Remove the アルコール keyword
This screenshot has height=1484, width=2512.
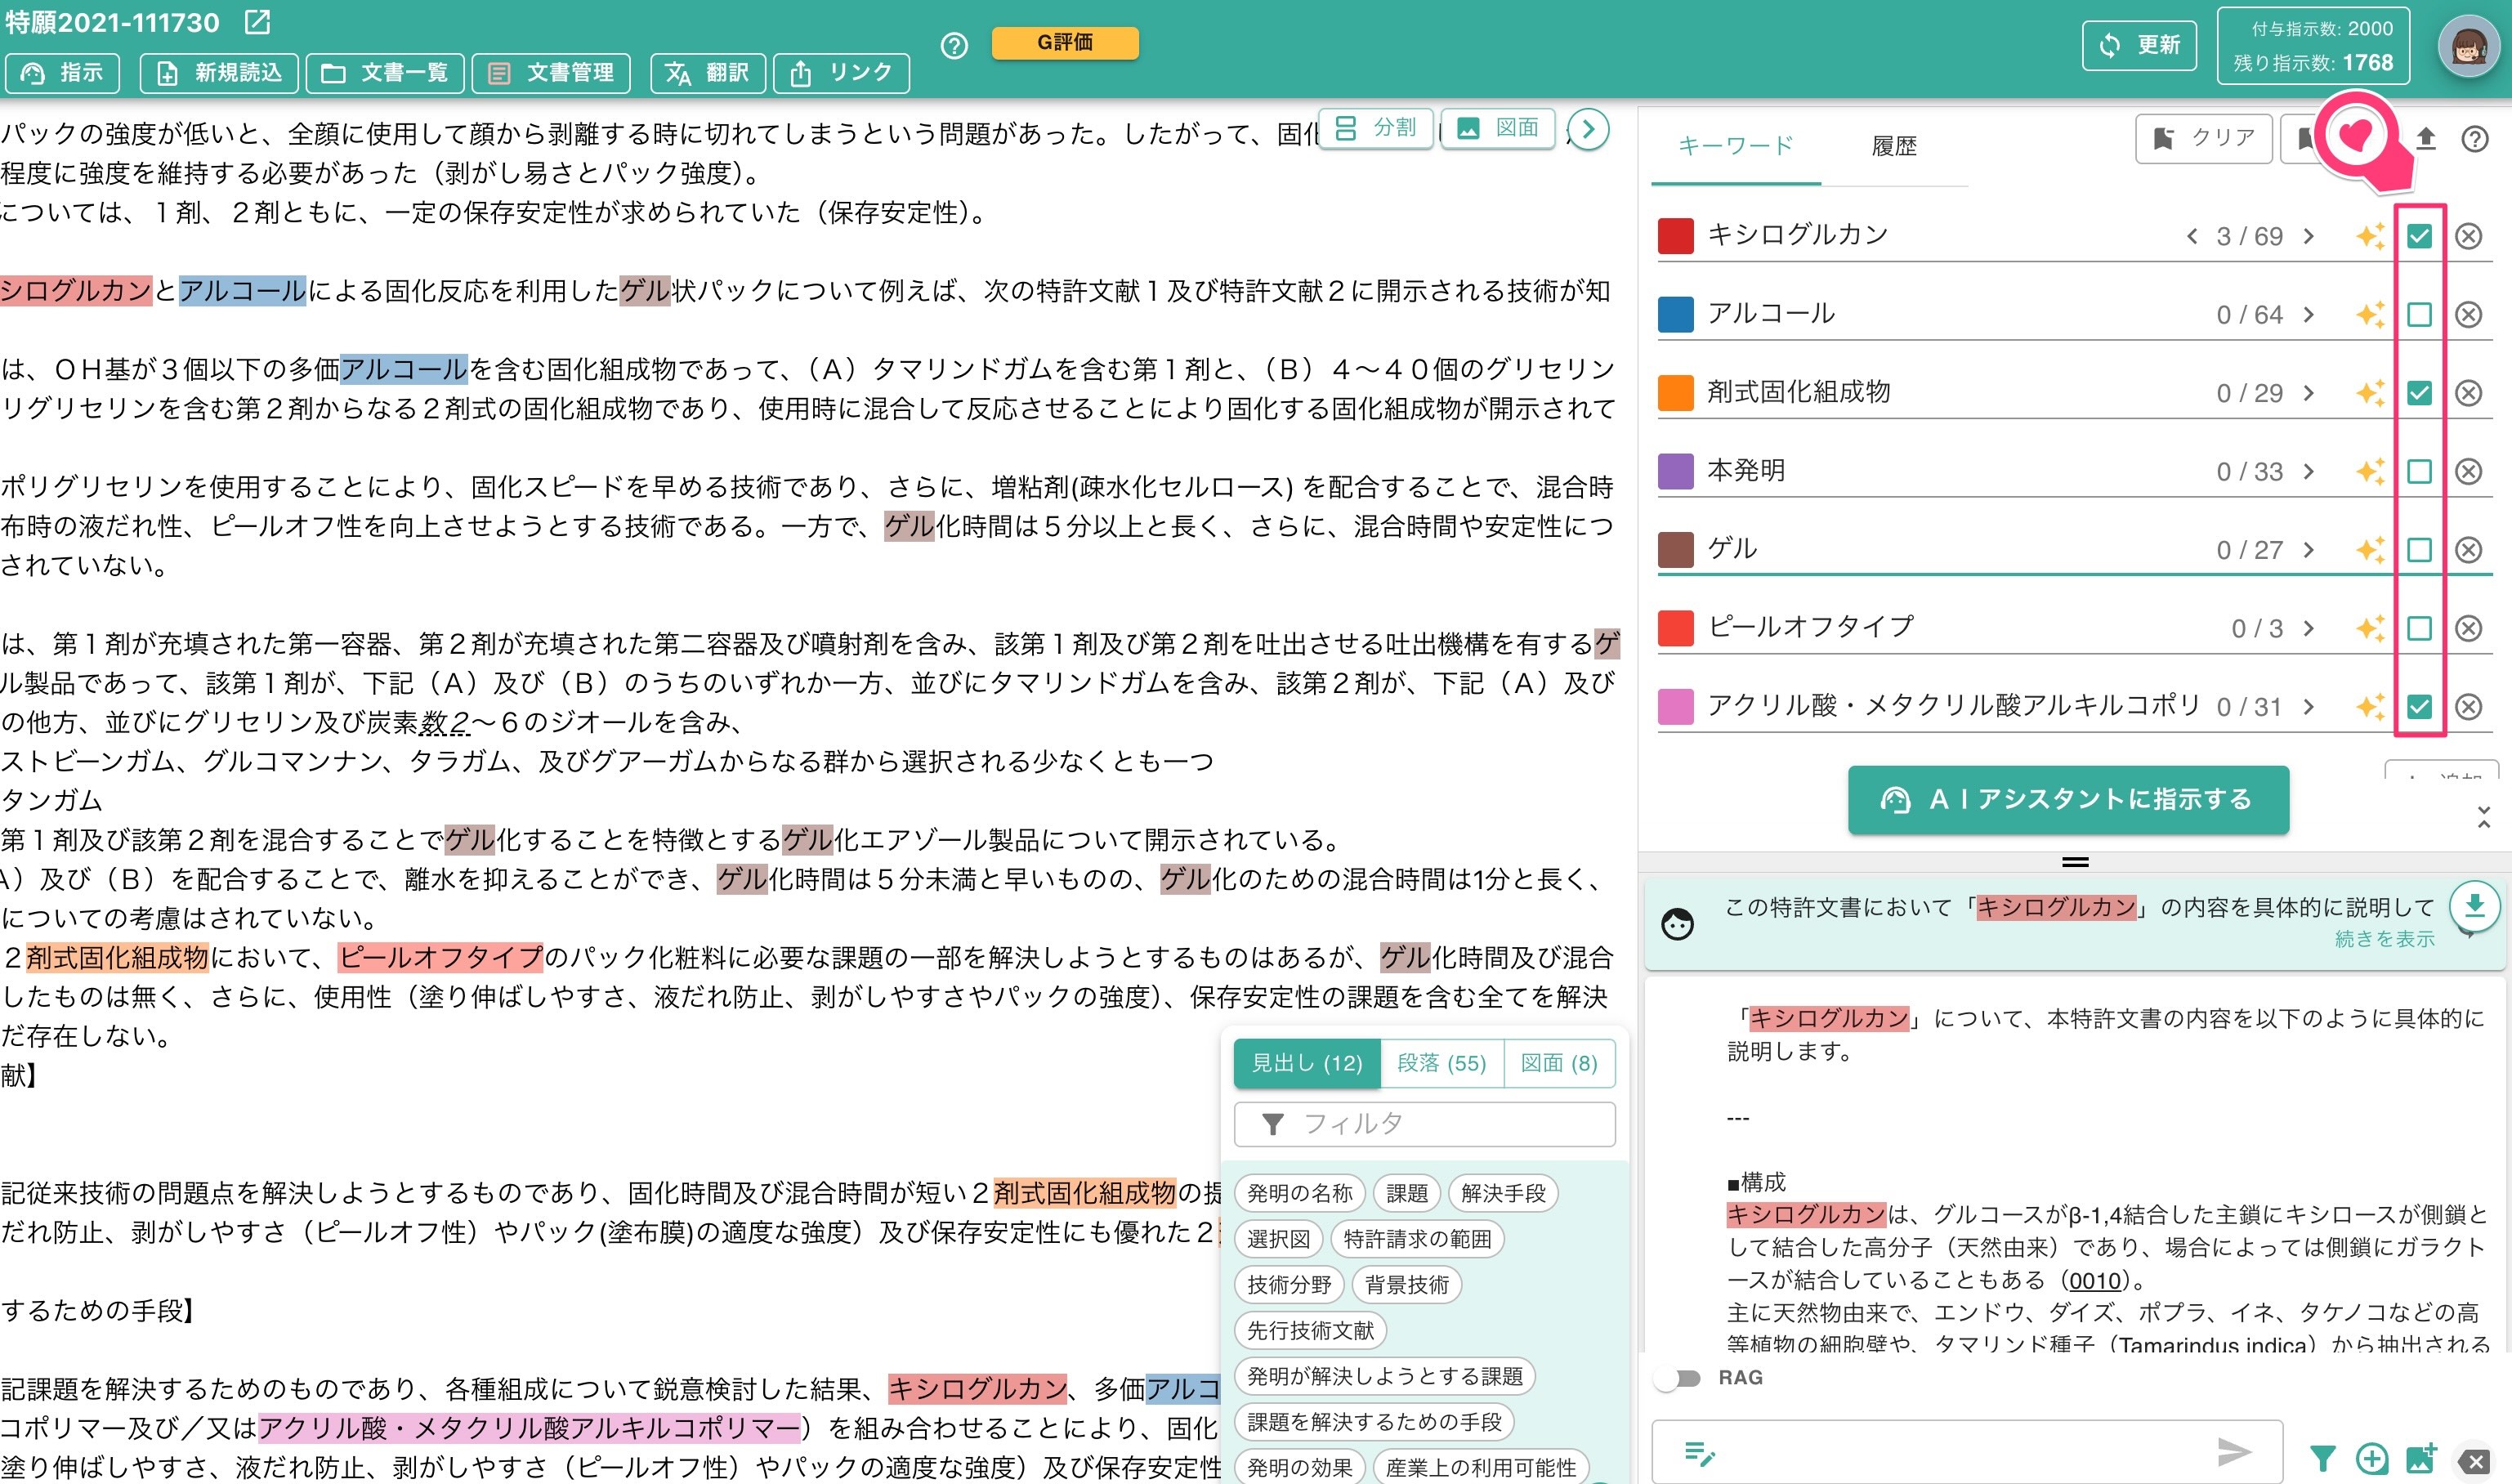pyautogui.click(x=2468, y=314)
